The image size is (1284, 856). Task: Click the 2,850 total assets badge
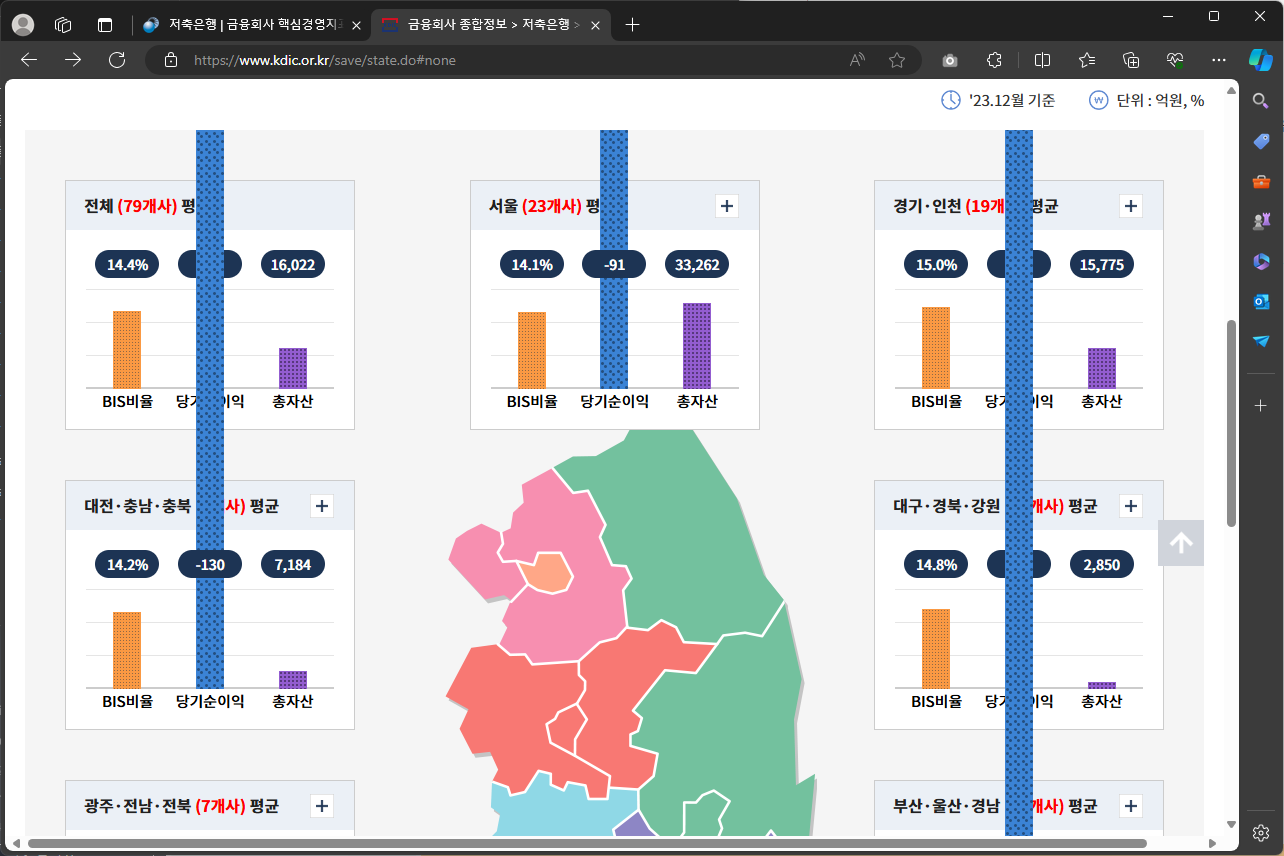1102,565
